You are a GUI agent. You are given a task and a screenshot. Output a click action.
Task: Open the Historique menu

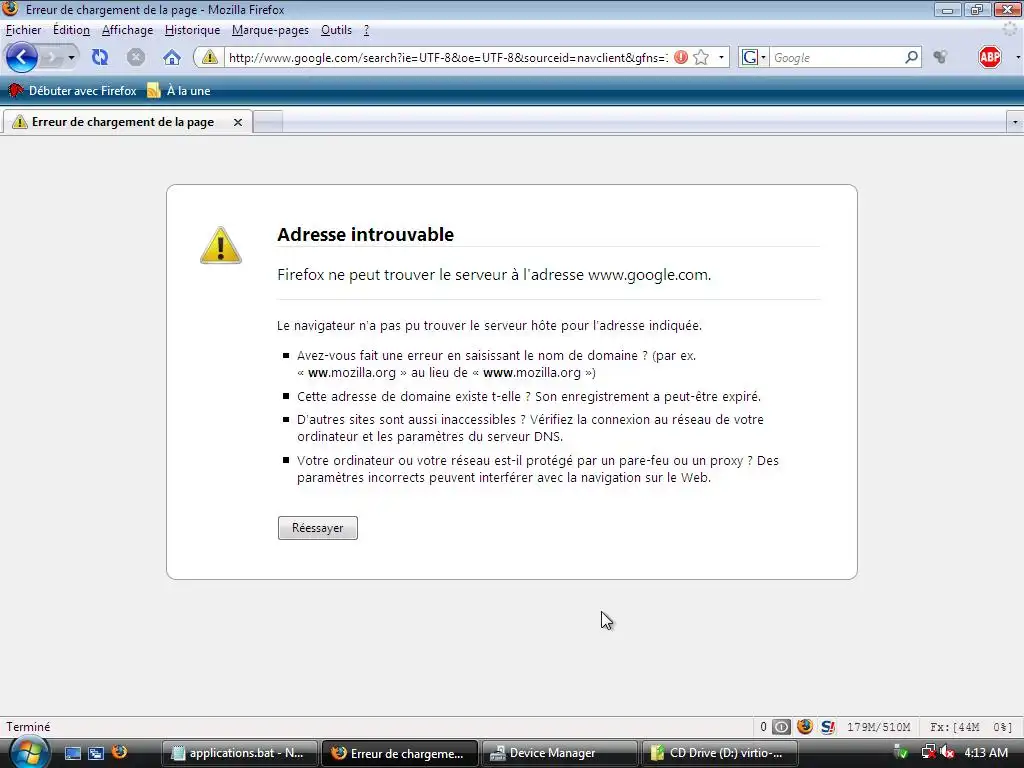(x=192, y=30)
